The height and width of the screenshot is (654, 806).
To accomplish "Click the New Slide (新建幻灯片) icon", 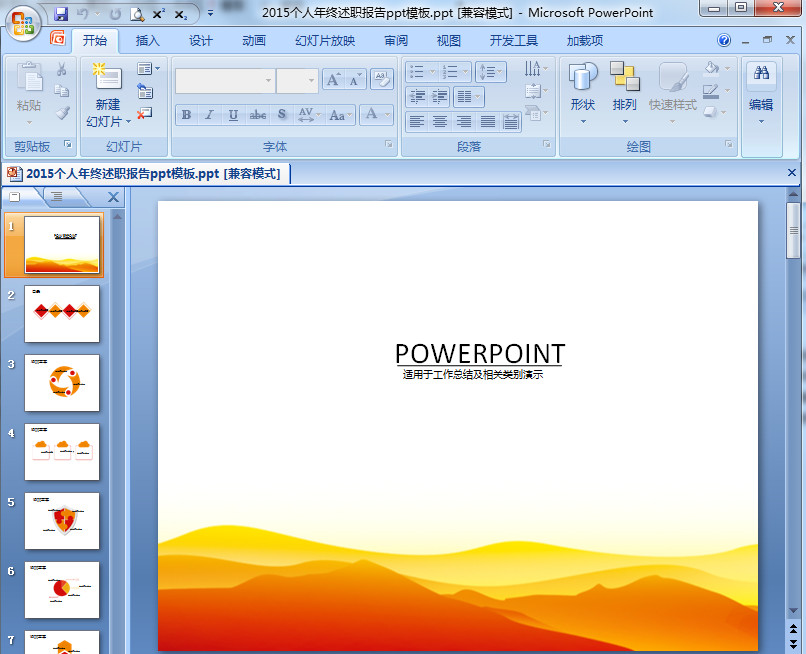I will (x=106, y=78).
